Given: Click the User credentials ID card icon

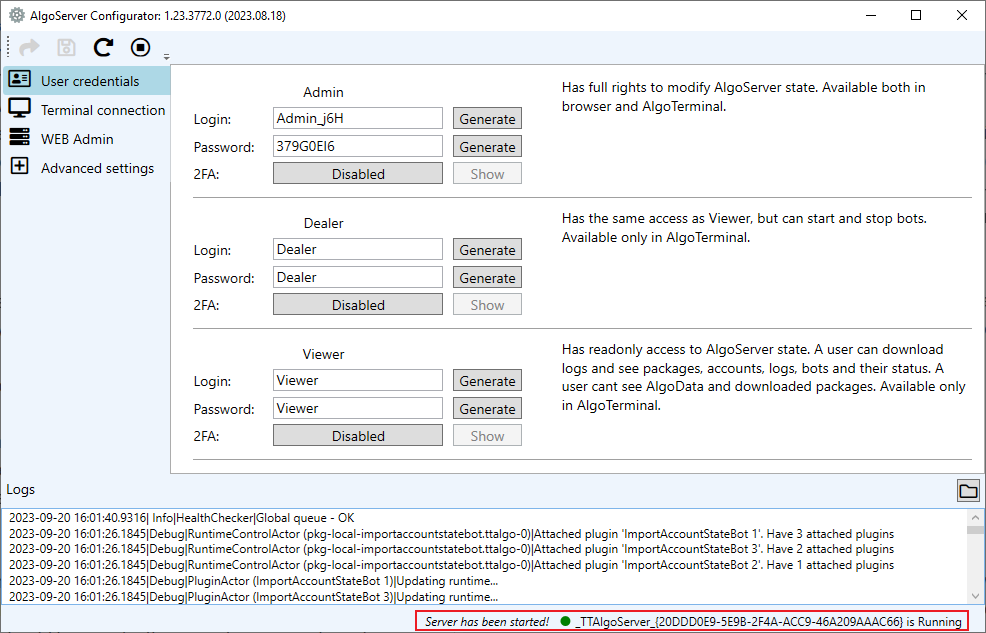Looking at the screenshot, I should 19,79.
